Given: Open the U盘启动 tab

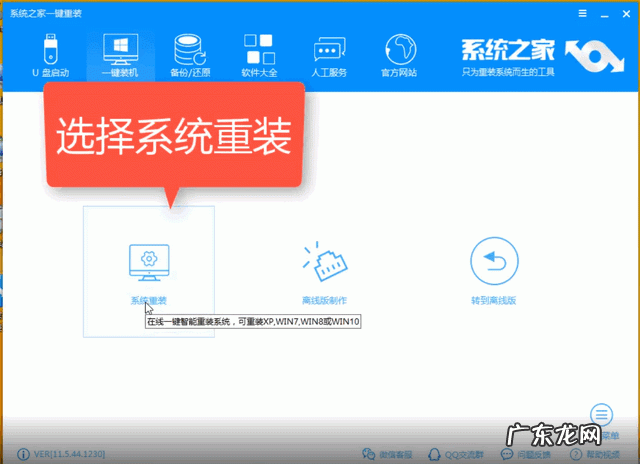Looking at the screenshot, I should pyautogui.click(x=51, y=55).
